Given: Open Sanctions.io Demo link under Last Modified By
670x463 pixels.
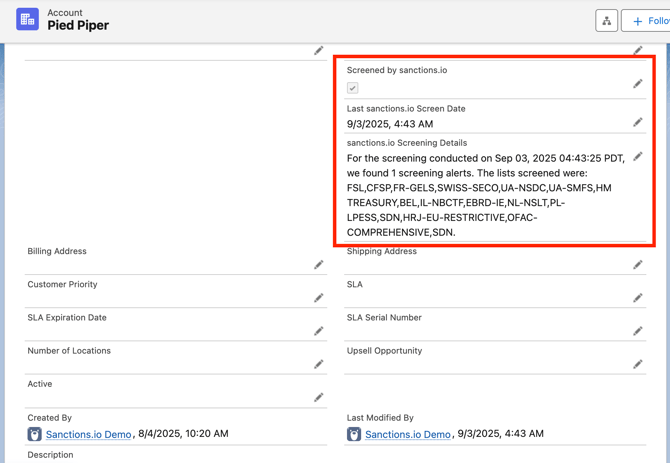Looking at the screenshot, I should (x=408, y=434).
